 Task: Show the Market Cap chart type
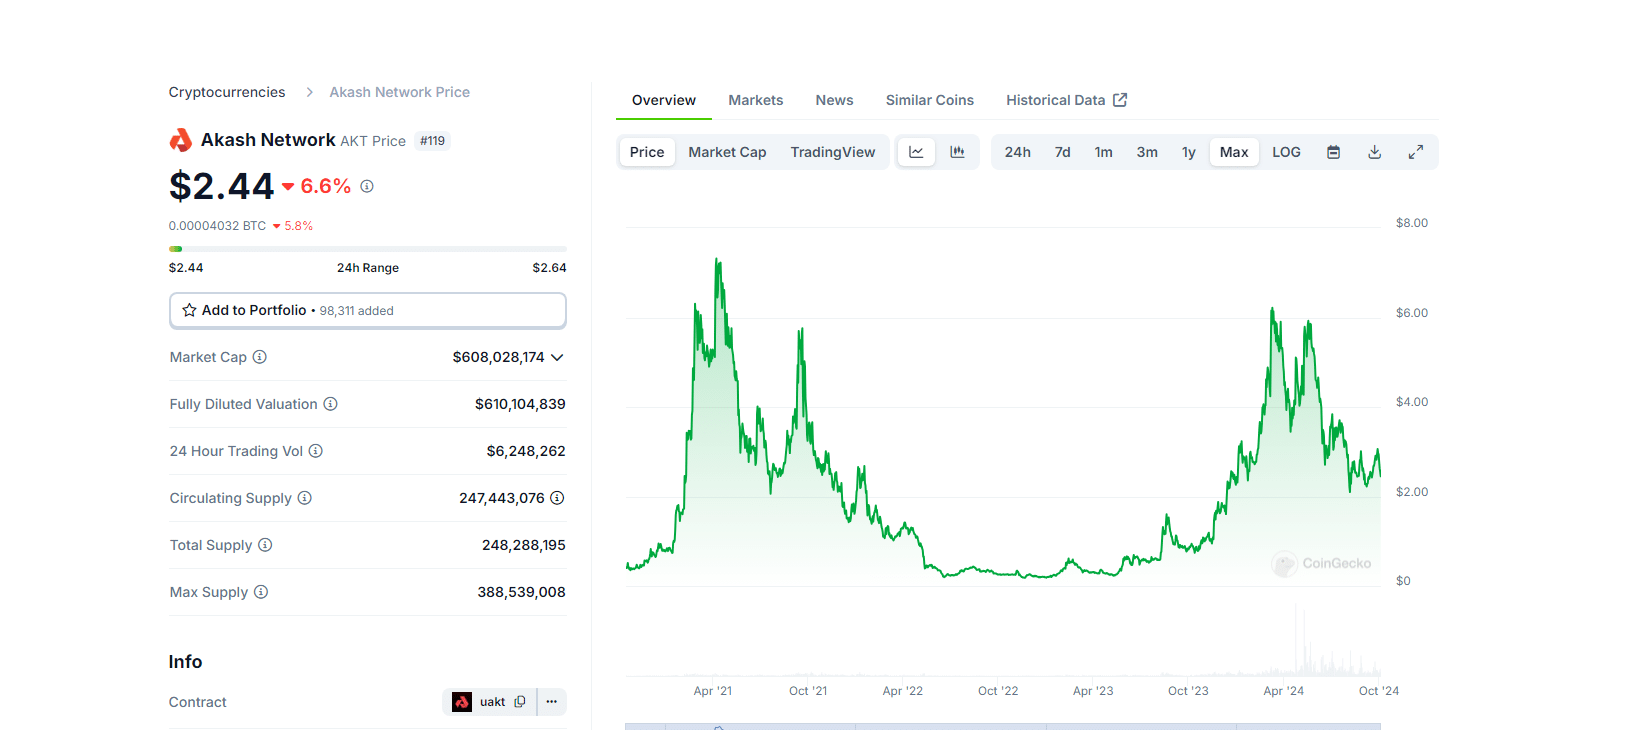point(727,152)
